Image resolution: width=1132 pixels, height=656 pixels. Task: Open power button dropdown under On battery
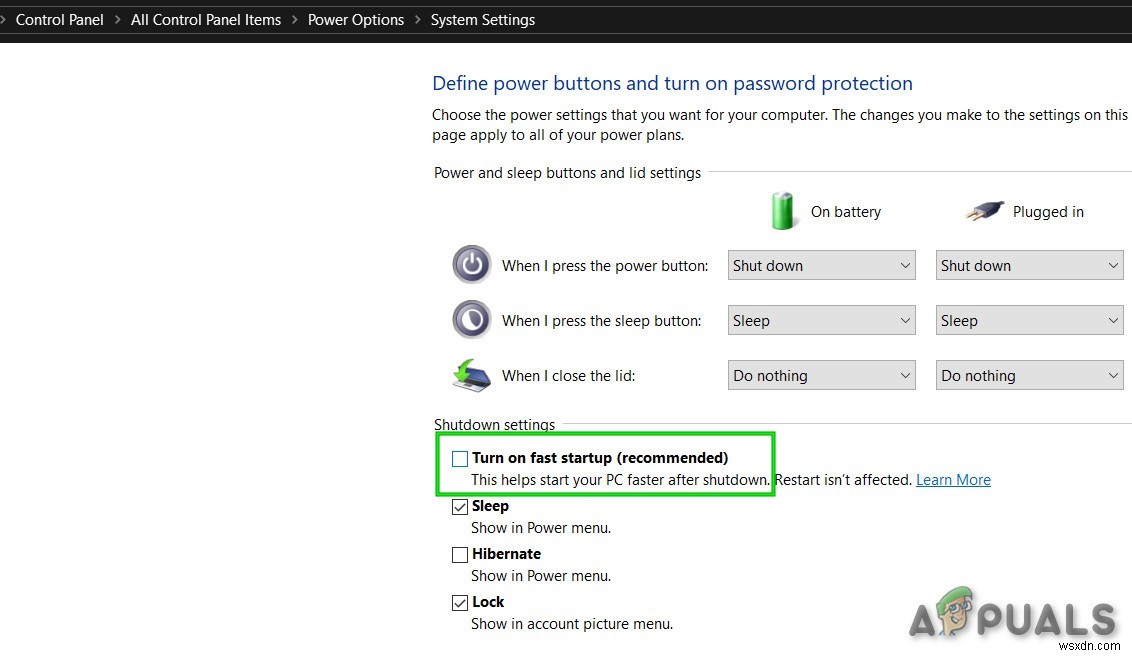(x=821, y=265)
